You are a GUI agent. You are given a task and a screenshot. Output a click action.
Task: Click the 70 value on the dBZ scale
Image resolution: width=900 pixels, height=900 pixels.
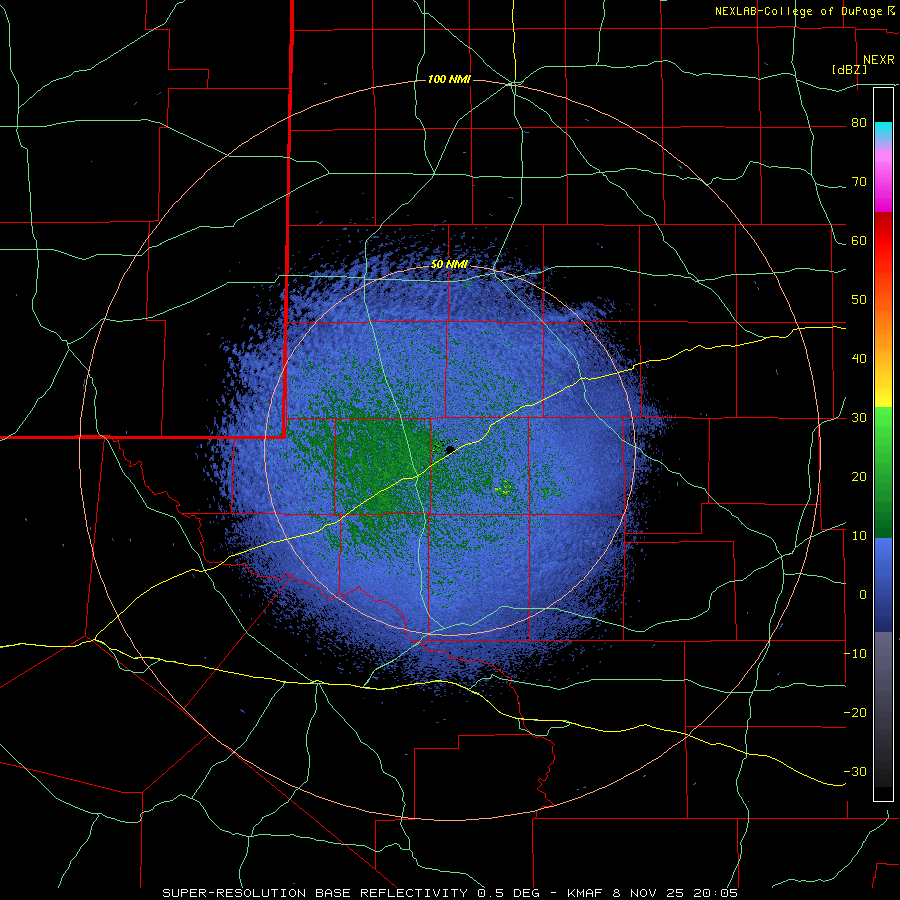tap(859, 182)
